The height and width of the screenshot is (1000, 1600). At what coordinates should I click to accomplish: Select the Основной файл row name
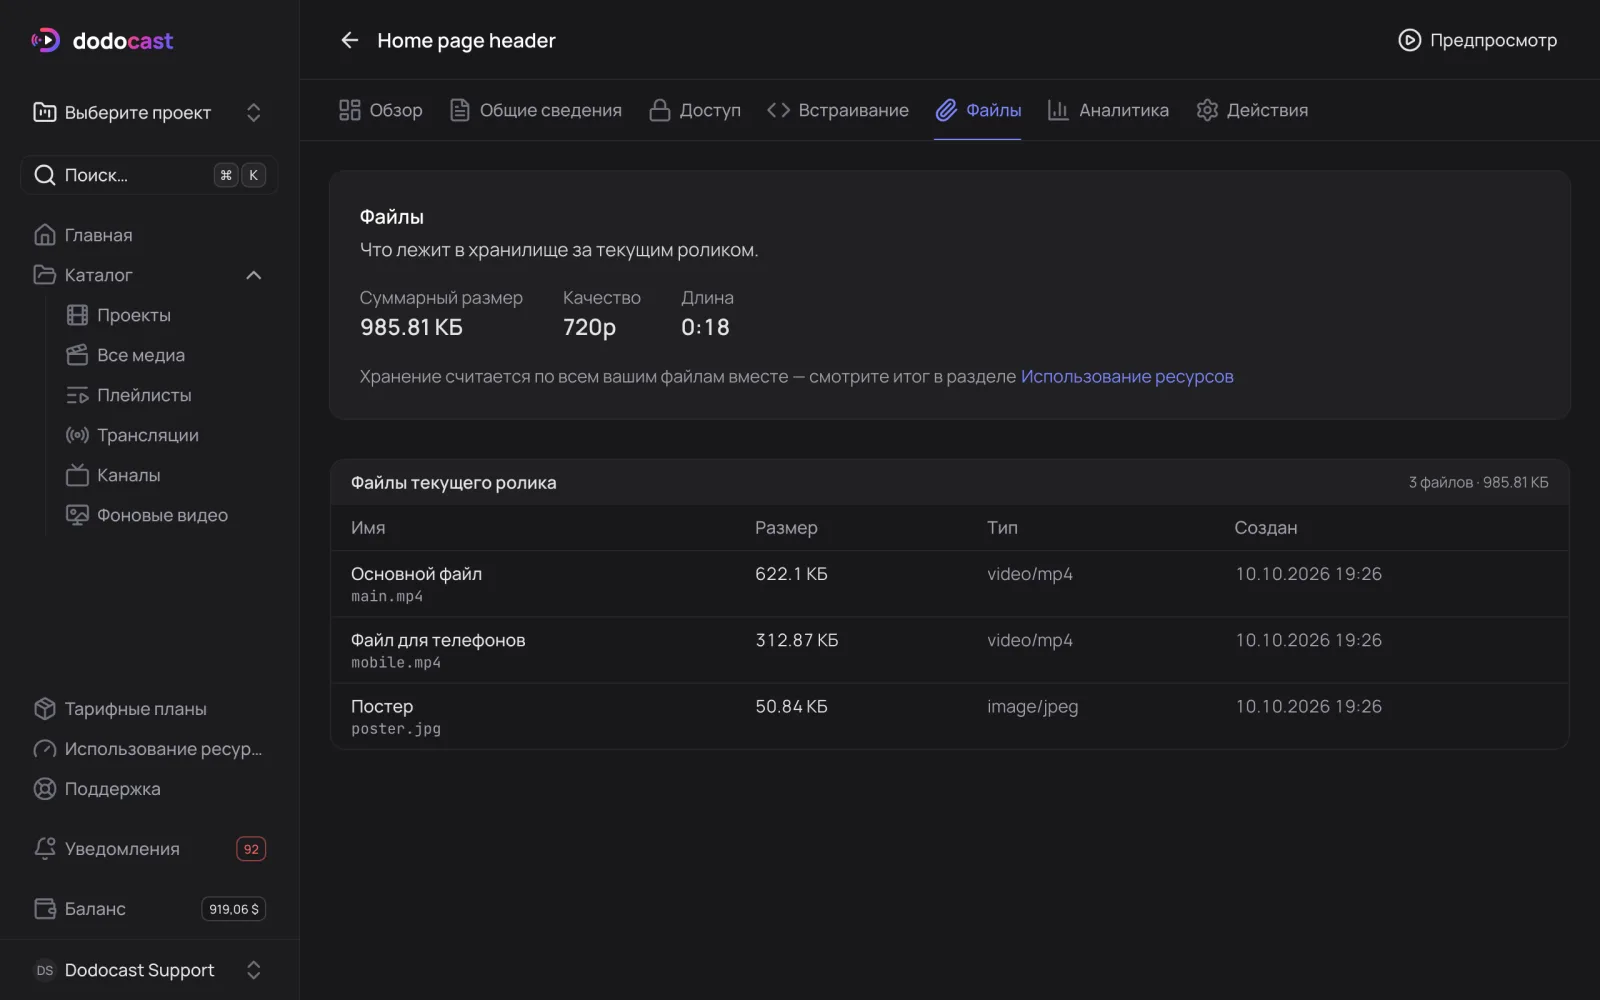(x=416, y=574)
